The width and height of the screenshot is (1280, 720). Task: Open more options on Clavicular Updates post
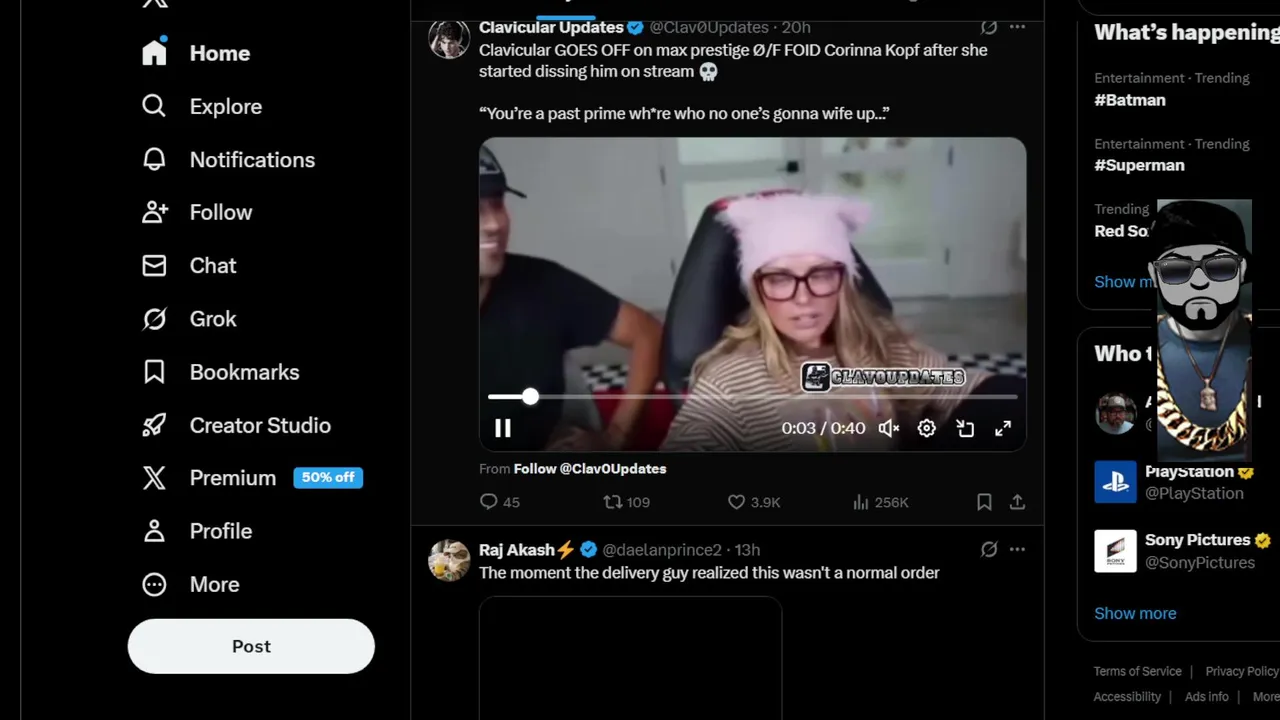pos(1017,27)
